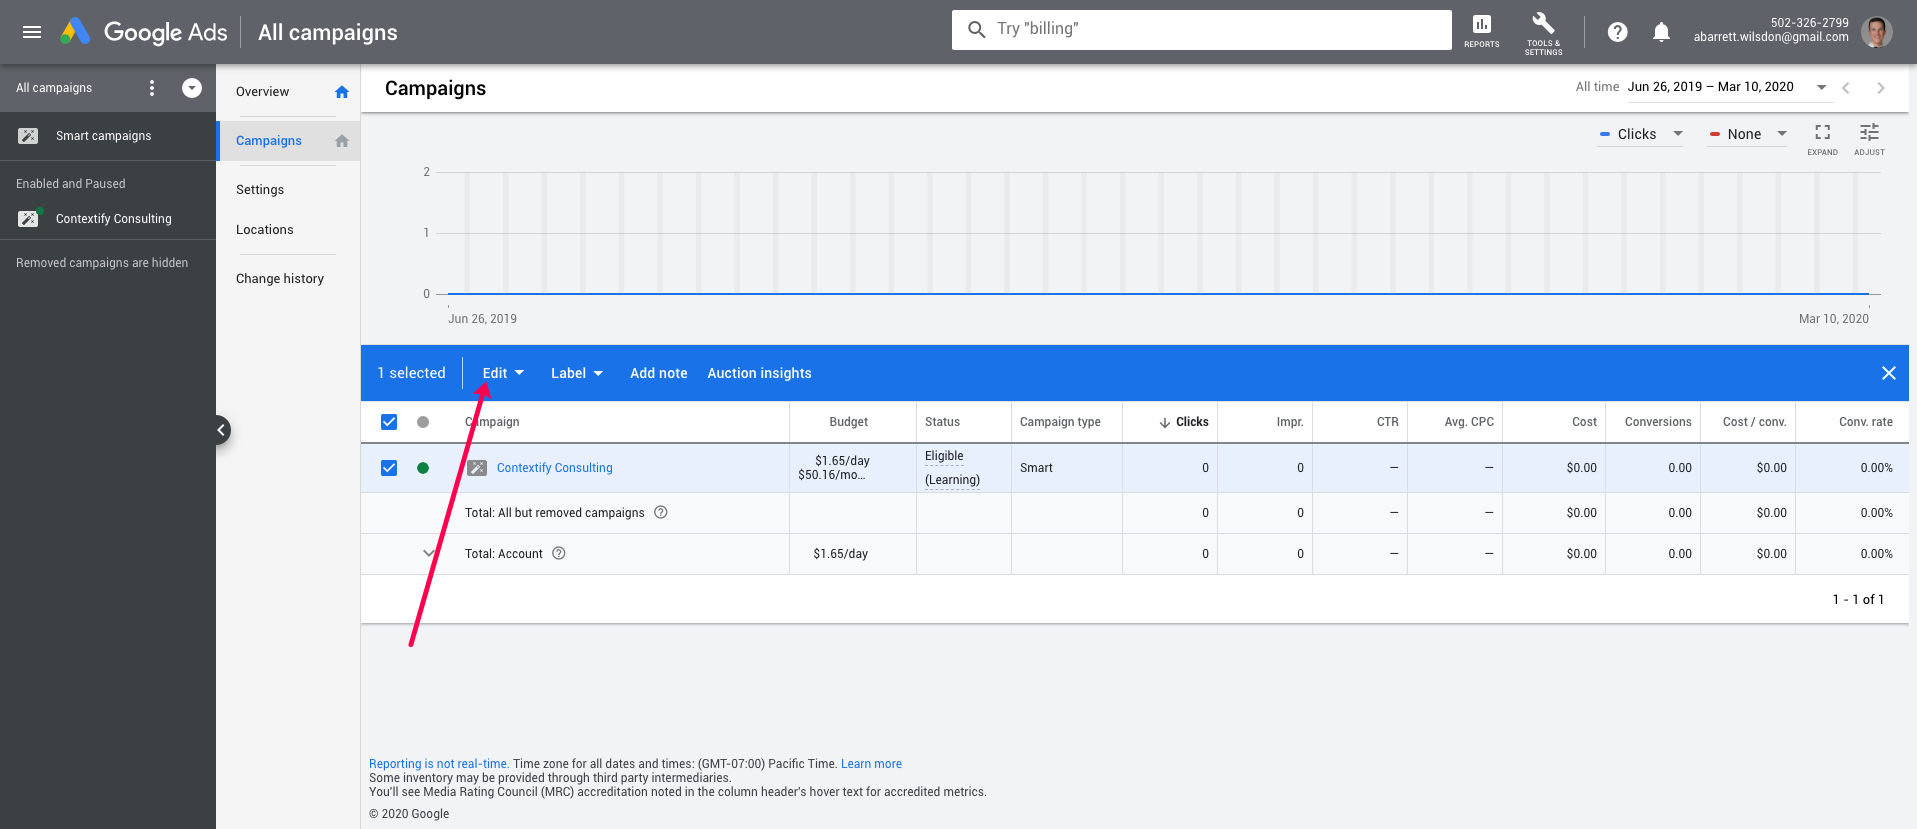Click Auction insights button

pyautogui.click(x=760, y=373)
